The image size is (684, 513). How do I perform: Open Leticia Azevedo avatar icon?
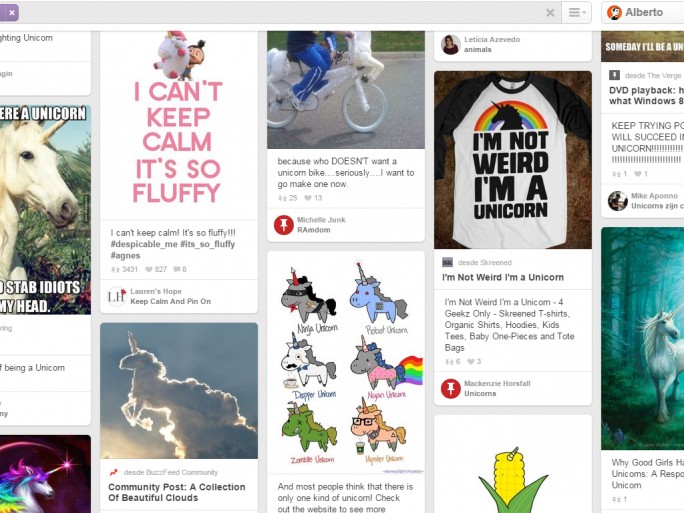451,44
